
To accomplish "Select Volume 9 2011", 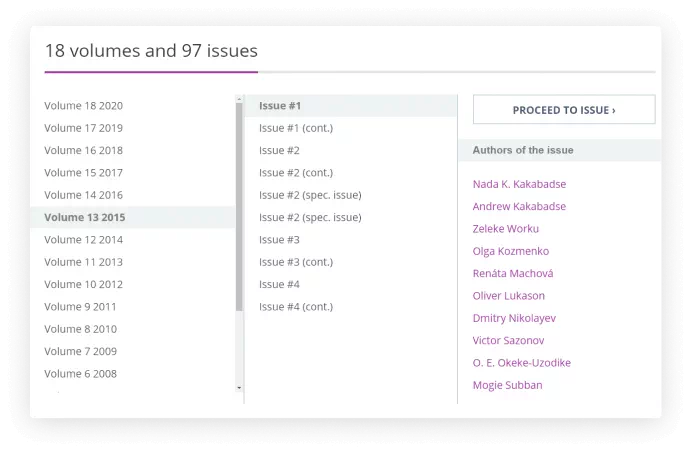I will coord(81,307).
